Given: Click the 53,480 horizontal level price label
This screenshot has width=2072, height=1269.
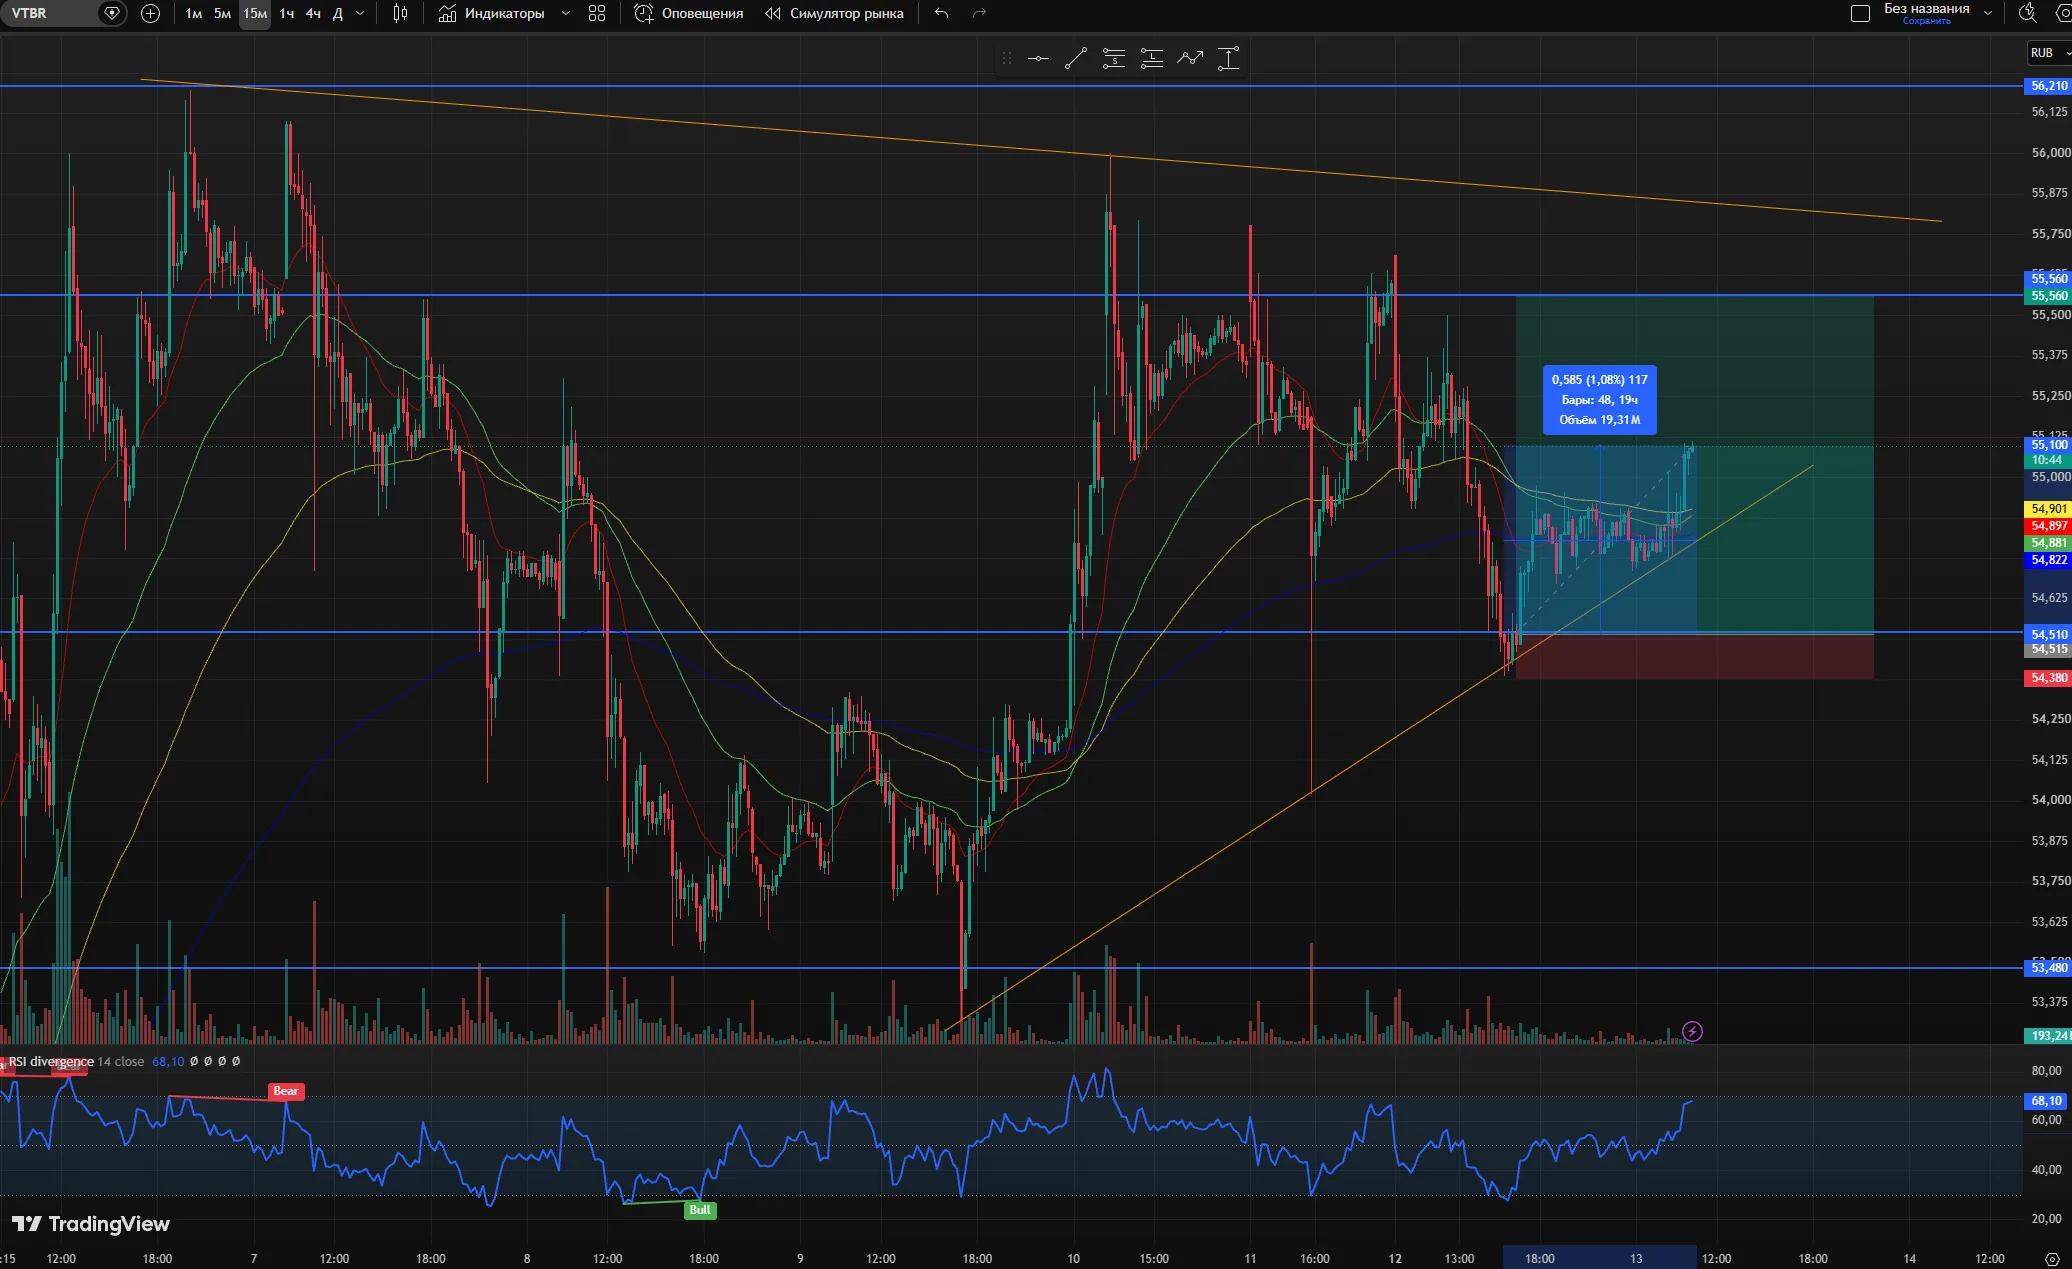Looking at the screenshot, I should coord(2048,968).
